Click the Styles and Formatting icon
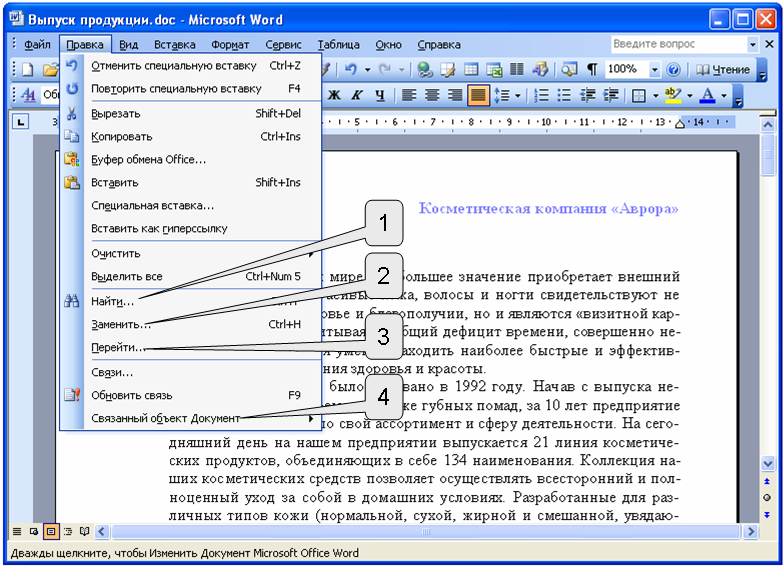784x566 pixels. coord(28,95)
